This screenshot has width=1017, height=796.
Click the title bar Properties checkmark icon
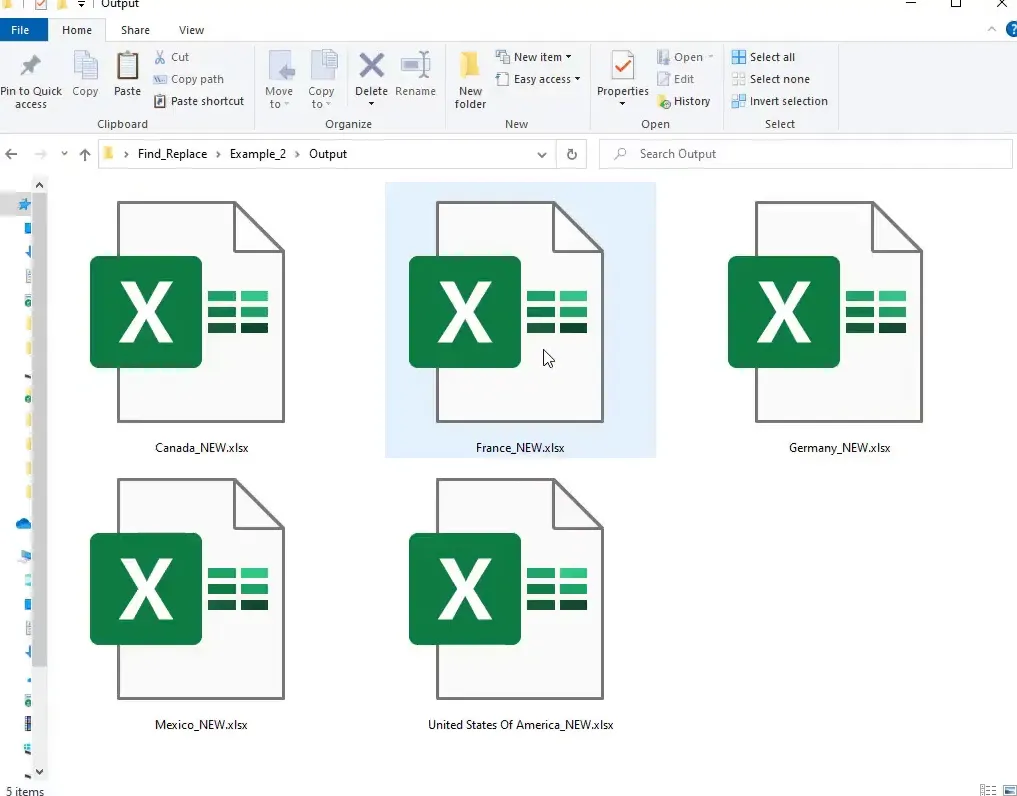tap(40, 5)
